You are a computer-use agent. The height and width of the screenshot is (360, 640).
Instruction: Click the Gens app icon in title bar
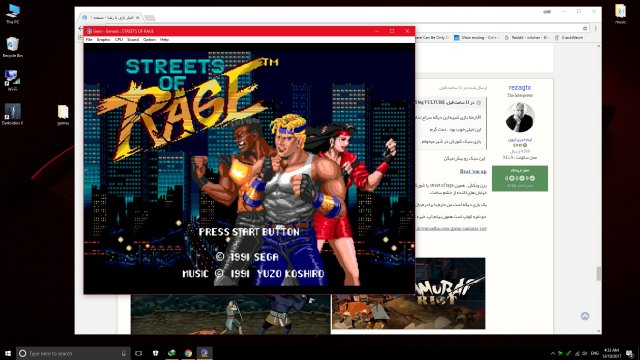tap(89, 31)
